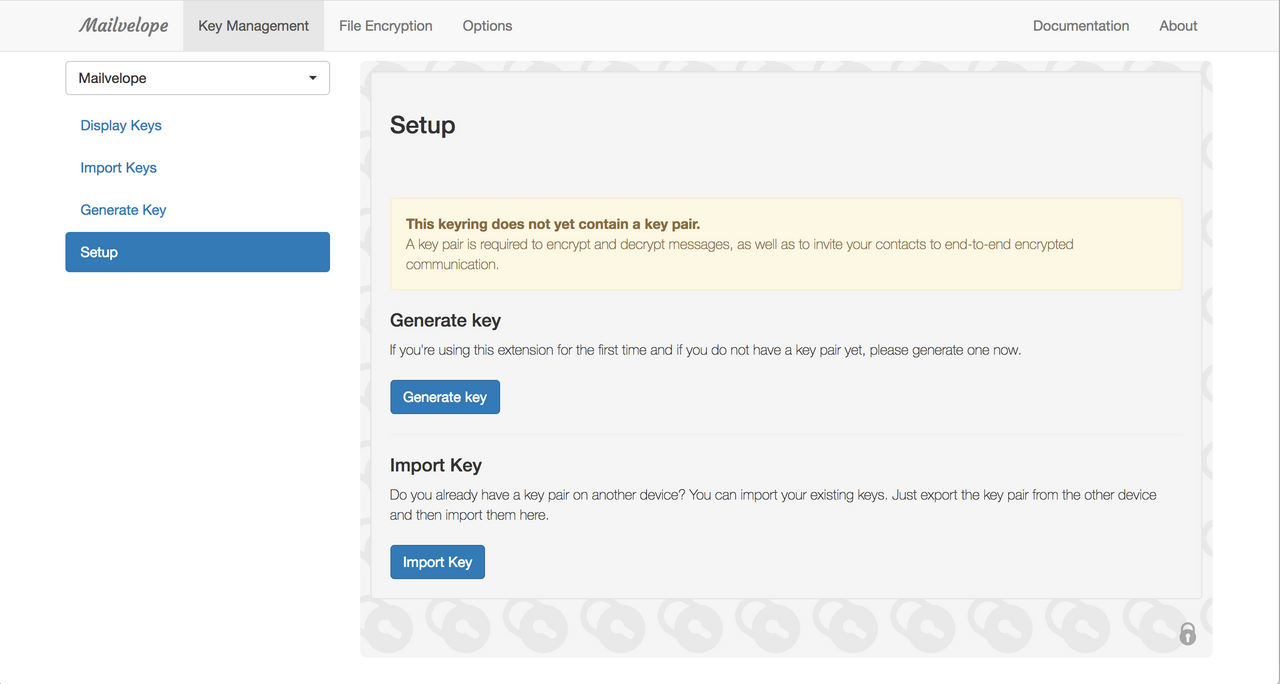Viewport: 1280px width, 684px height.
Task: Click the Mailvelope logo in the header
Action: pos(122,25)
